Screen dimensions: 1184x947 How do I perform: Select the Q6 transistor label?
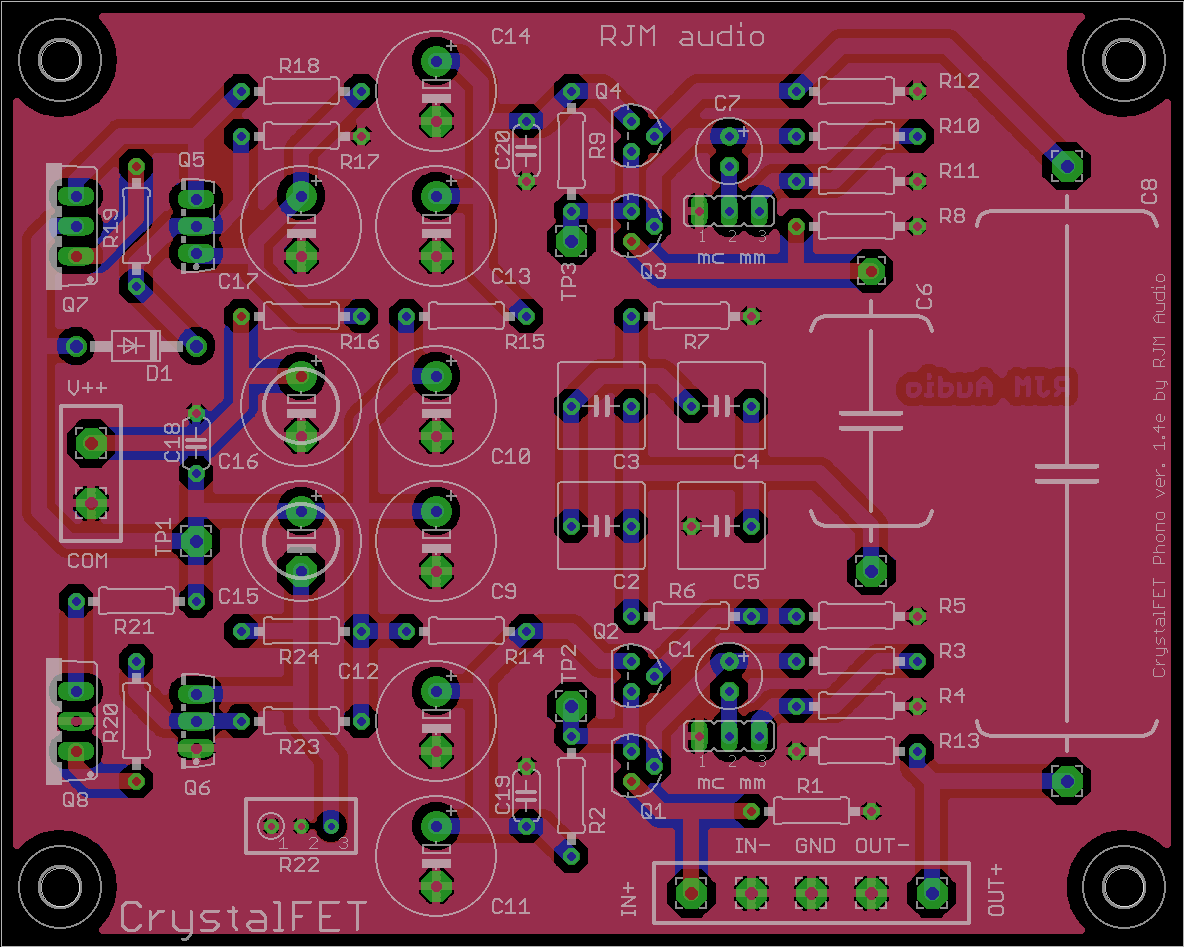point(197,788)
